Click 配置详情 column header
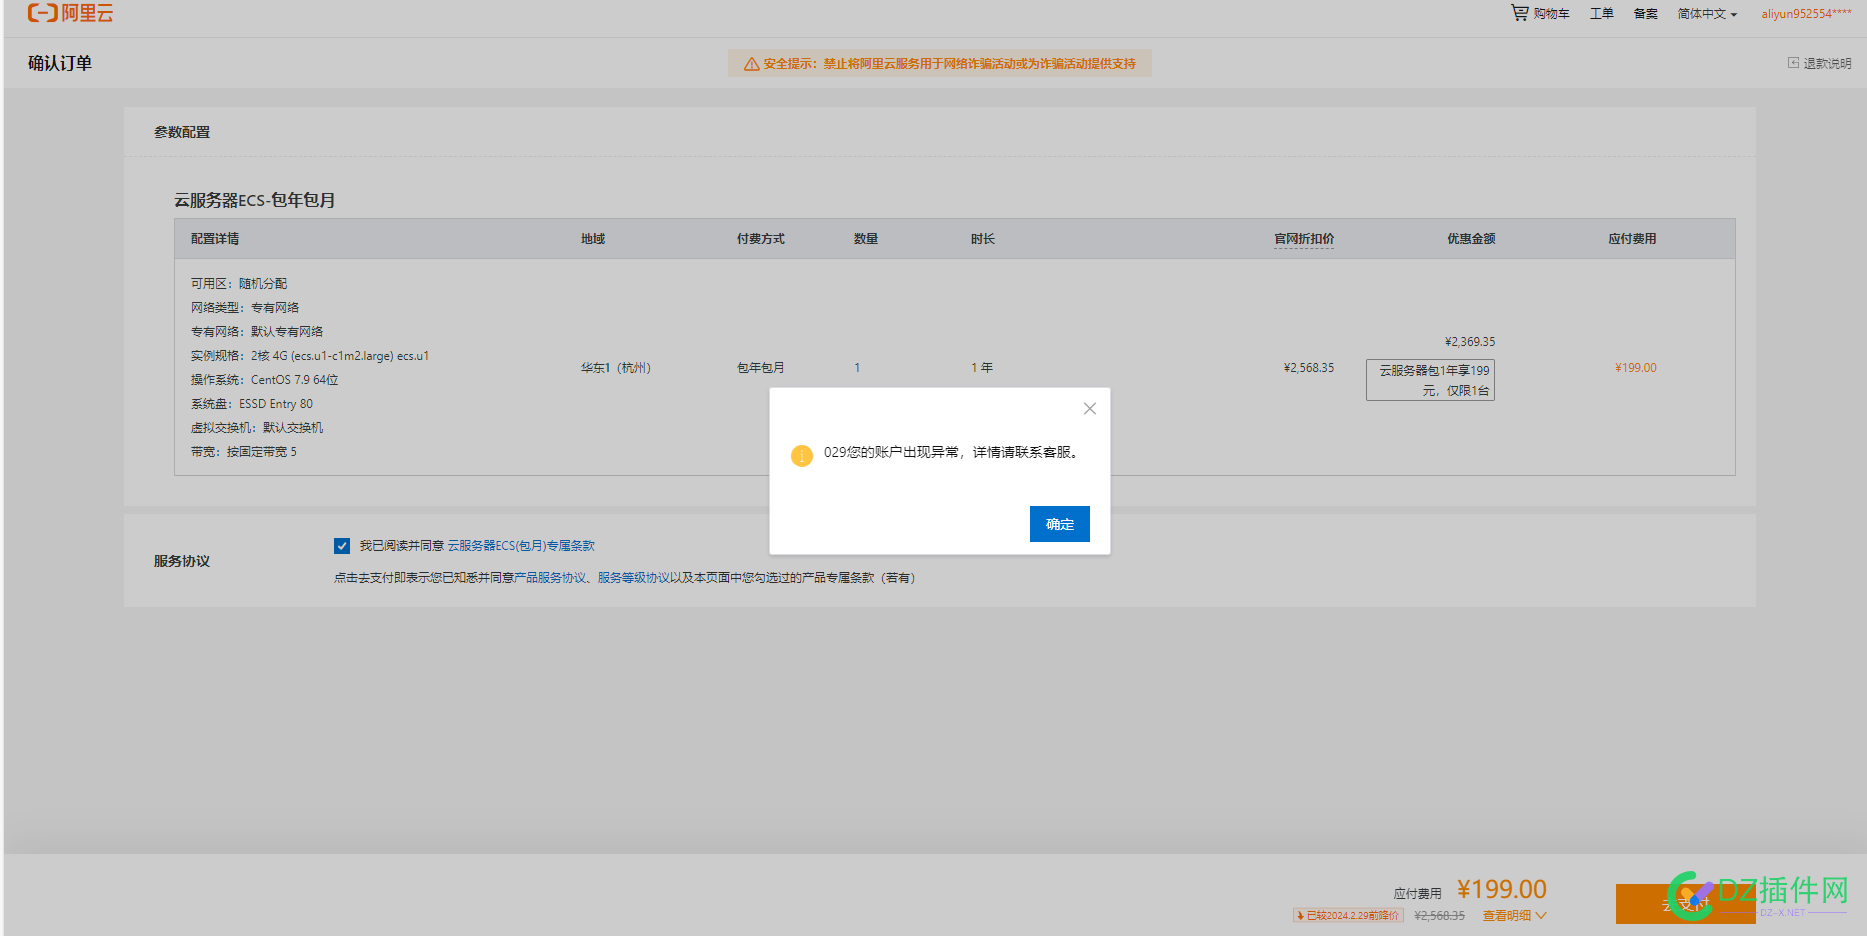 pyautogui.click(x=215, y=239)
